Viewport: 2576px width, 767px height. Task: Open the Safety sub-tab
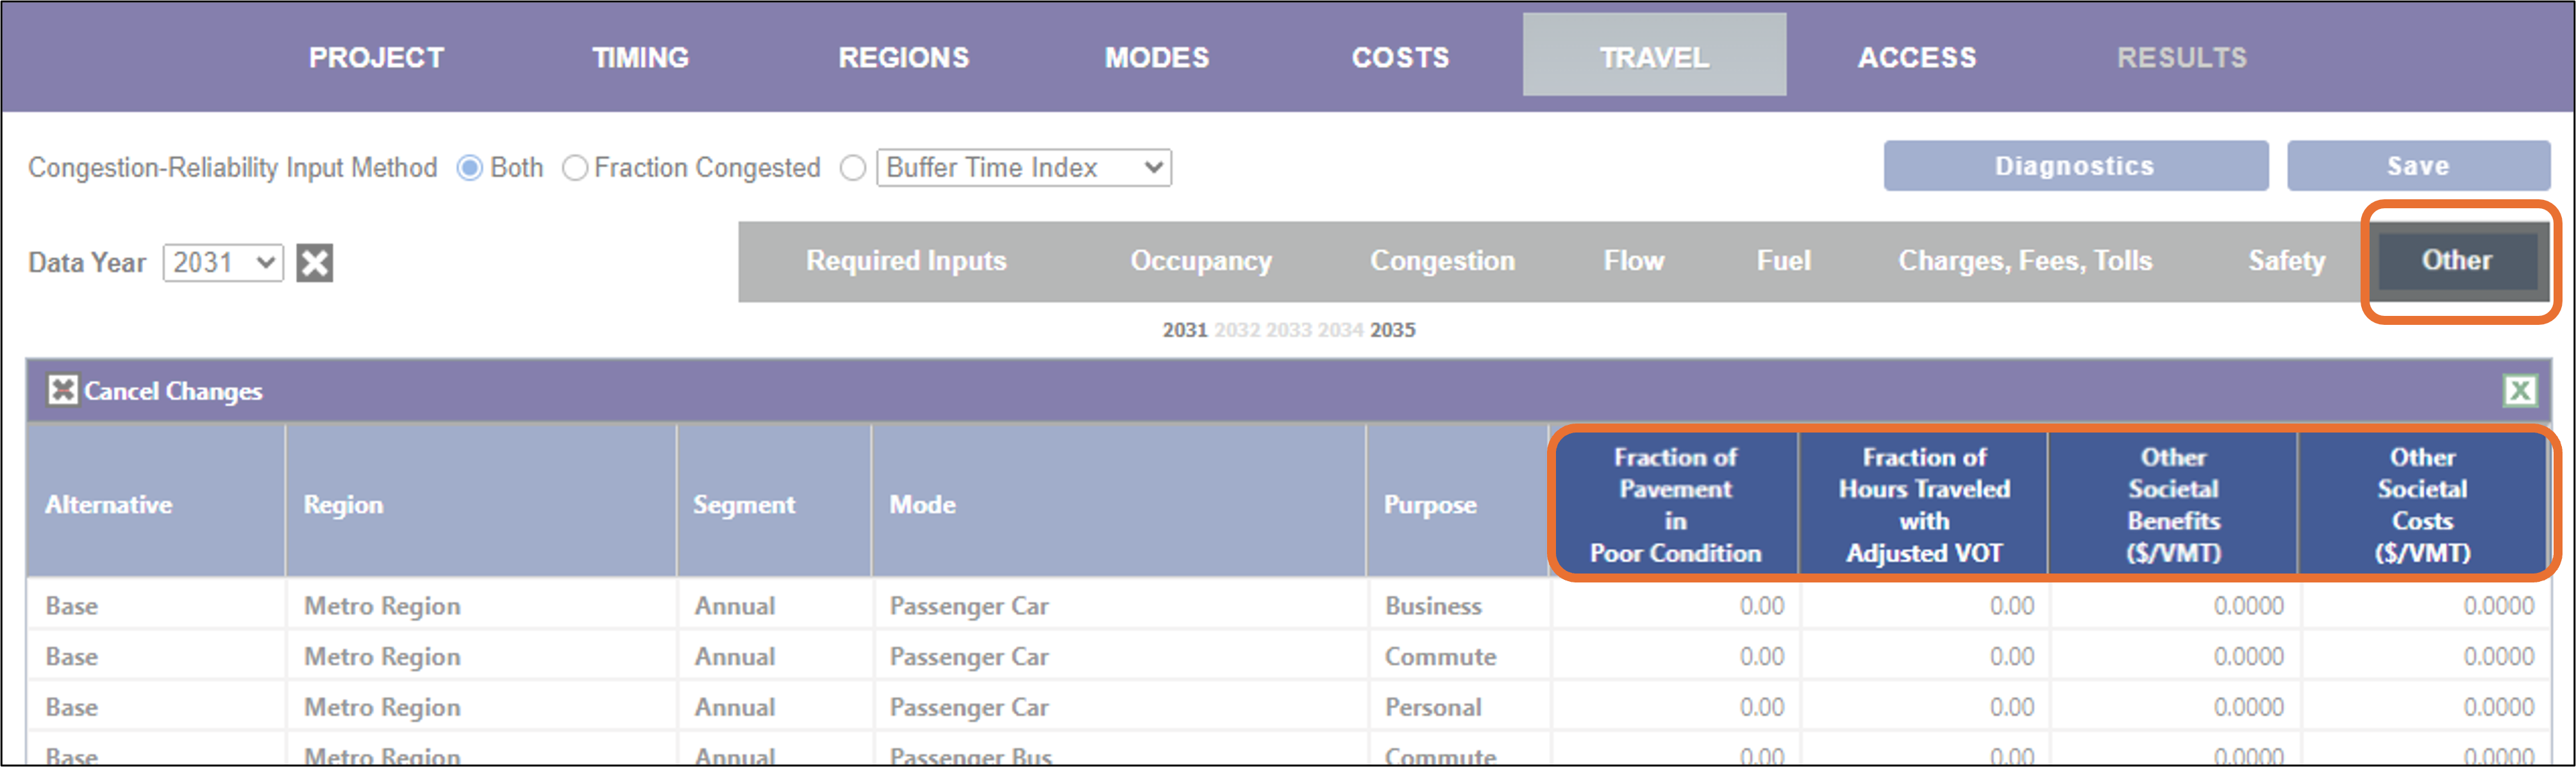pyautogui.click(x=2286, y=261)
